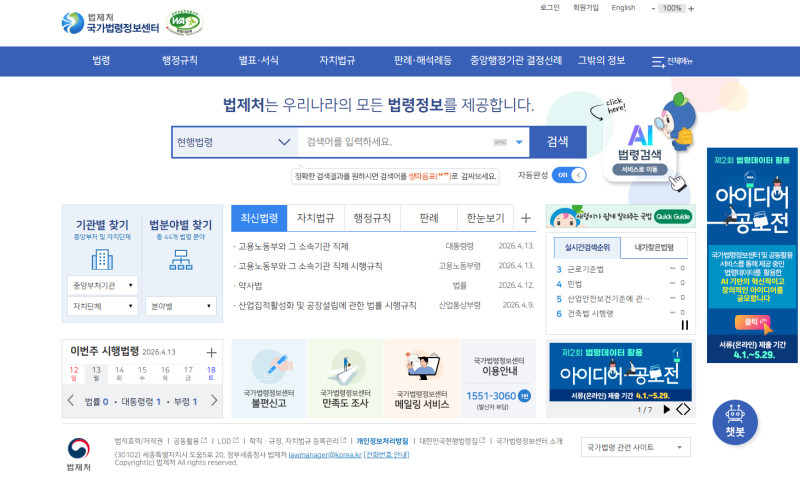Open the Quick Guide banner
The width and height of the screenshot is (800, 479).
pos(620,216)
